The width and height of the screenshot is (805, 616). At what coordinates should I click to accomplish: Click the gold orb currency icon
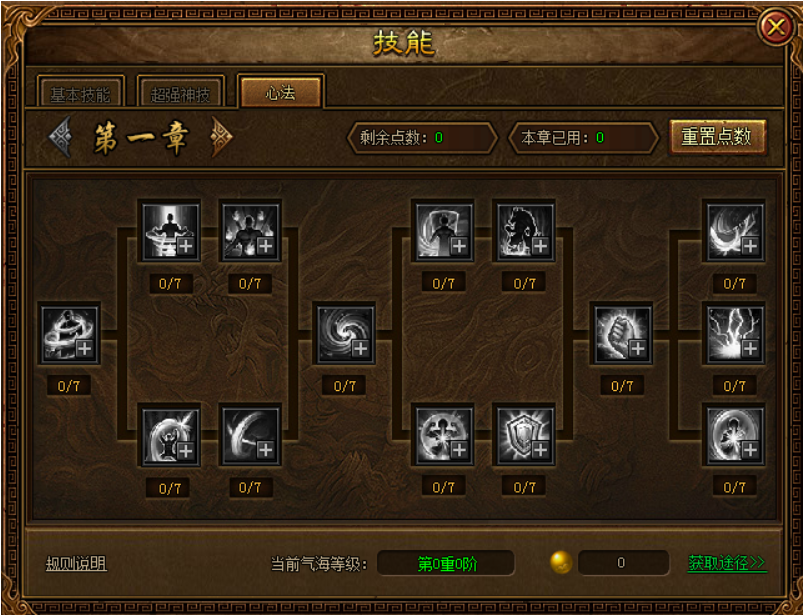561,562
